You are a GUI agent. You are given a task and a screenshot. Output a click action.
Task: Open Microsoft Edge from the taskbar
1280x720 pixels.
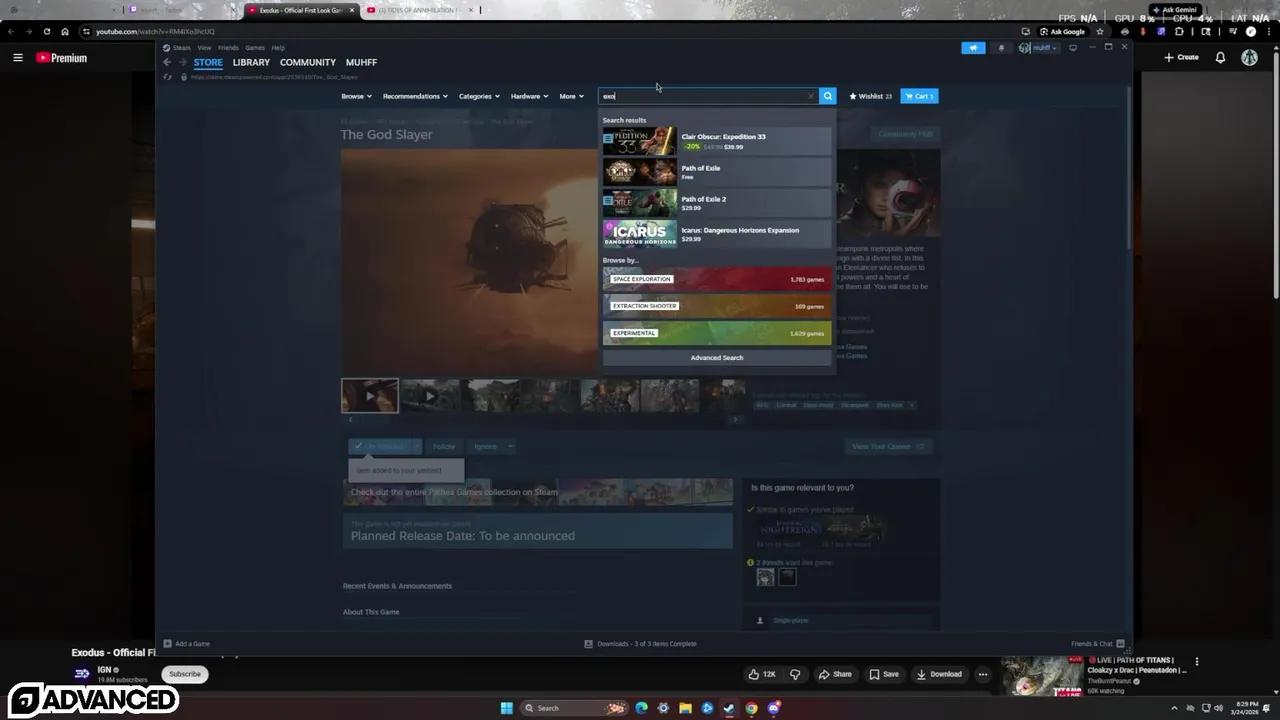[x=641, y=708]
